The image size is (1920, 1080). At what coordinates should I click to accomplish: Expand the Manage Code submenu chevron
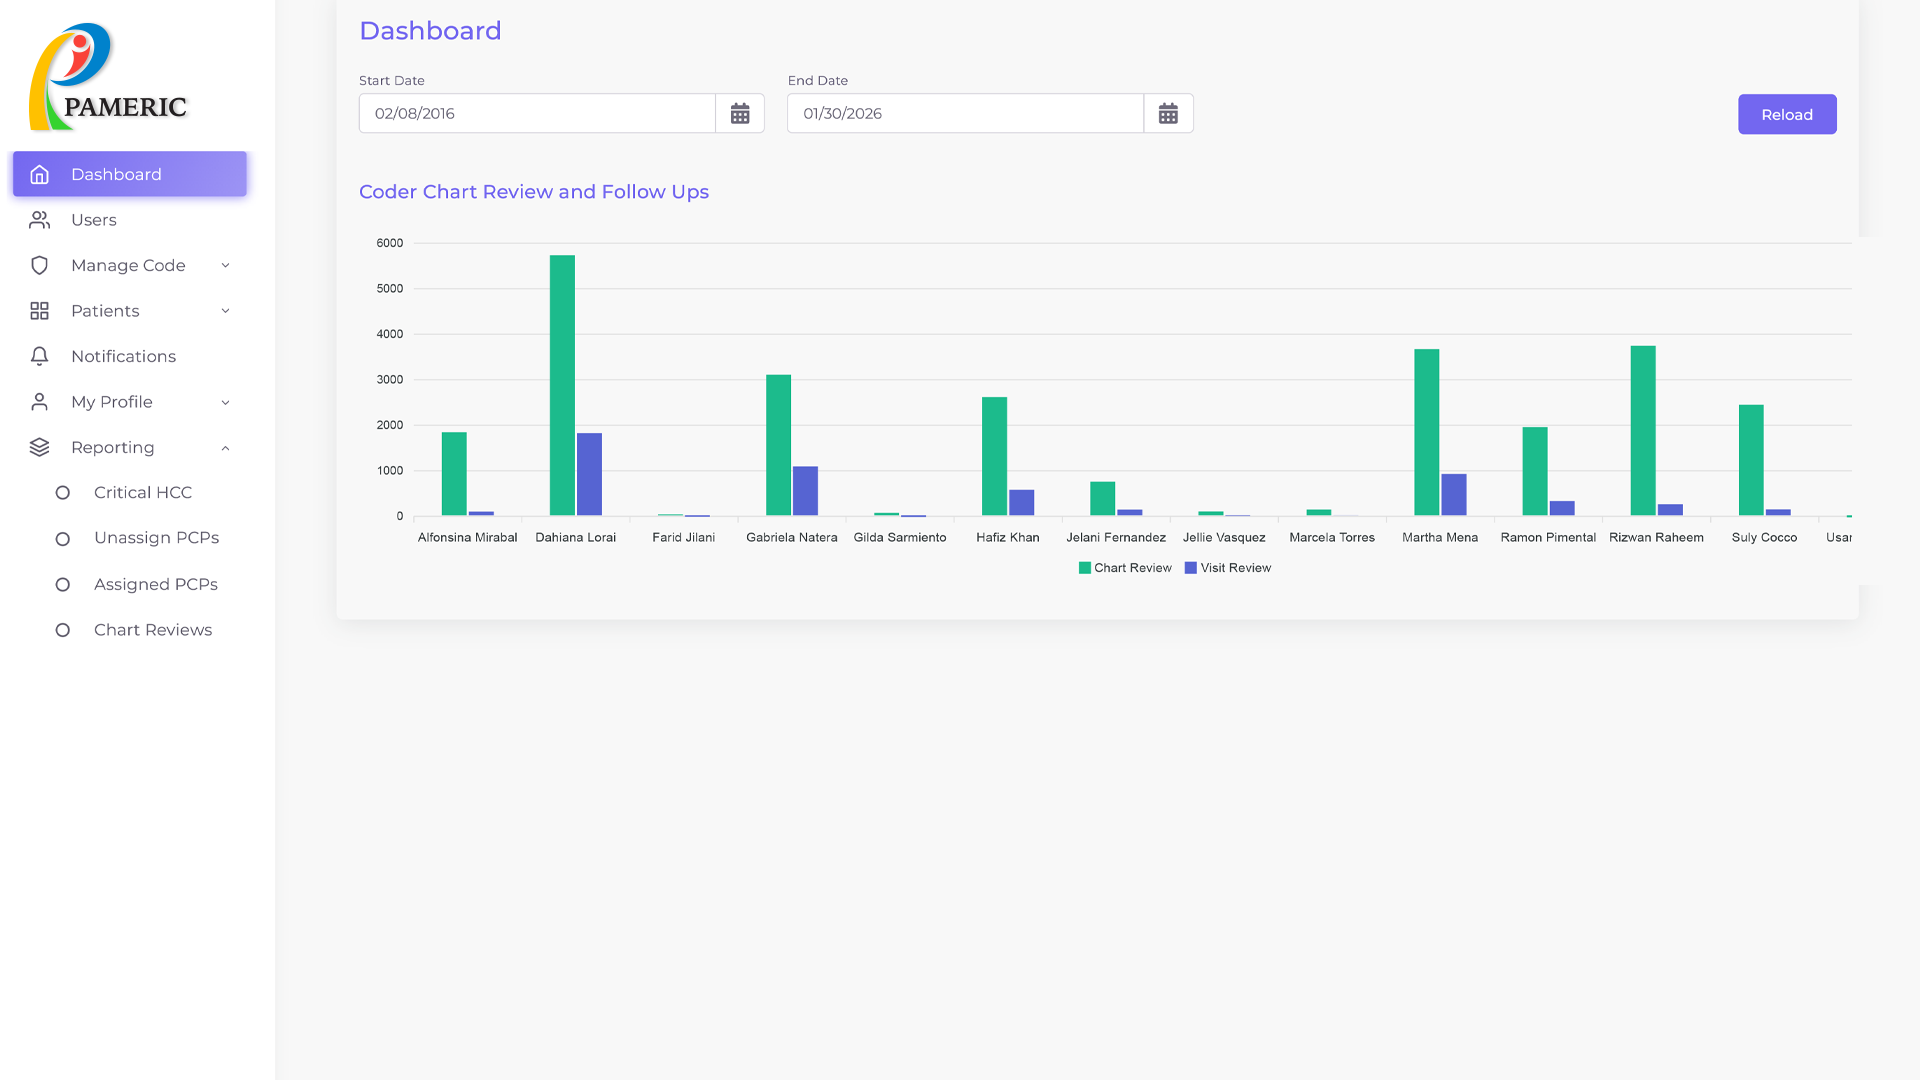[225, 266]
